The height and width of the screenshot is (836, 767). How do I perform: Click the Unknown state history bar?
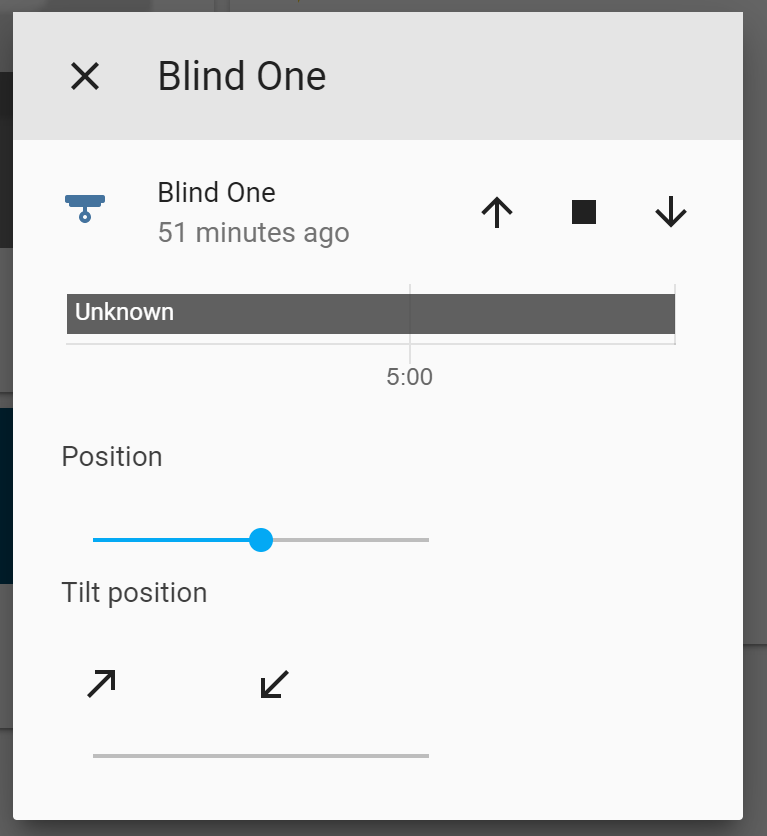click(x=370, y=313)
